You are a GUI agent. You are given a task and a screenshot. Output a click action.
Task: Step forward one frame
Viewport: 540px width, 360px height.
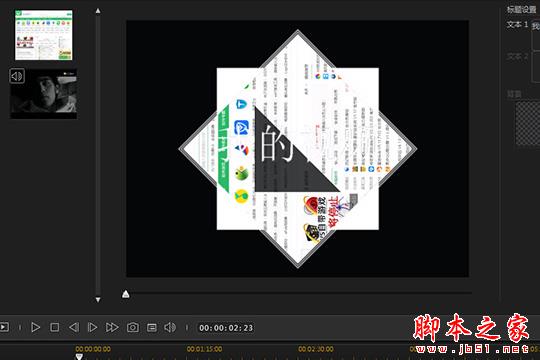[92, 327]
